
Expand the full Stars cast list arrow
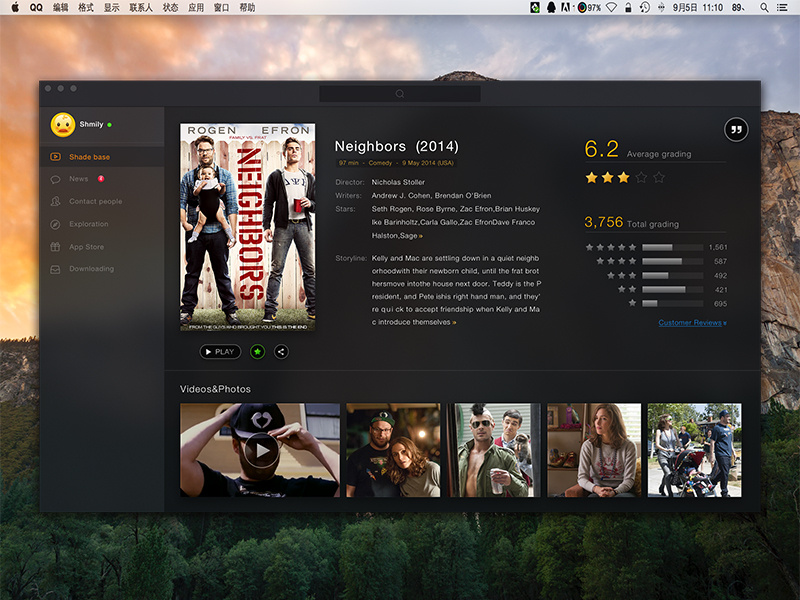point(420,236)
